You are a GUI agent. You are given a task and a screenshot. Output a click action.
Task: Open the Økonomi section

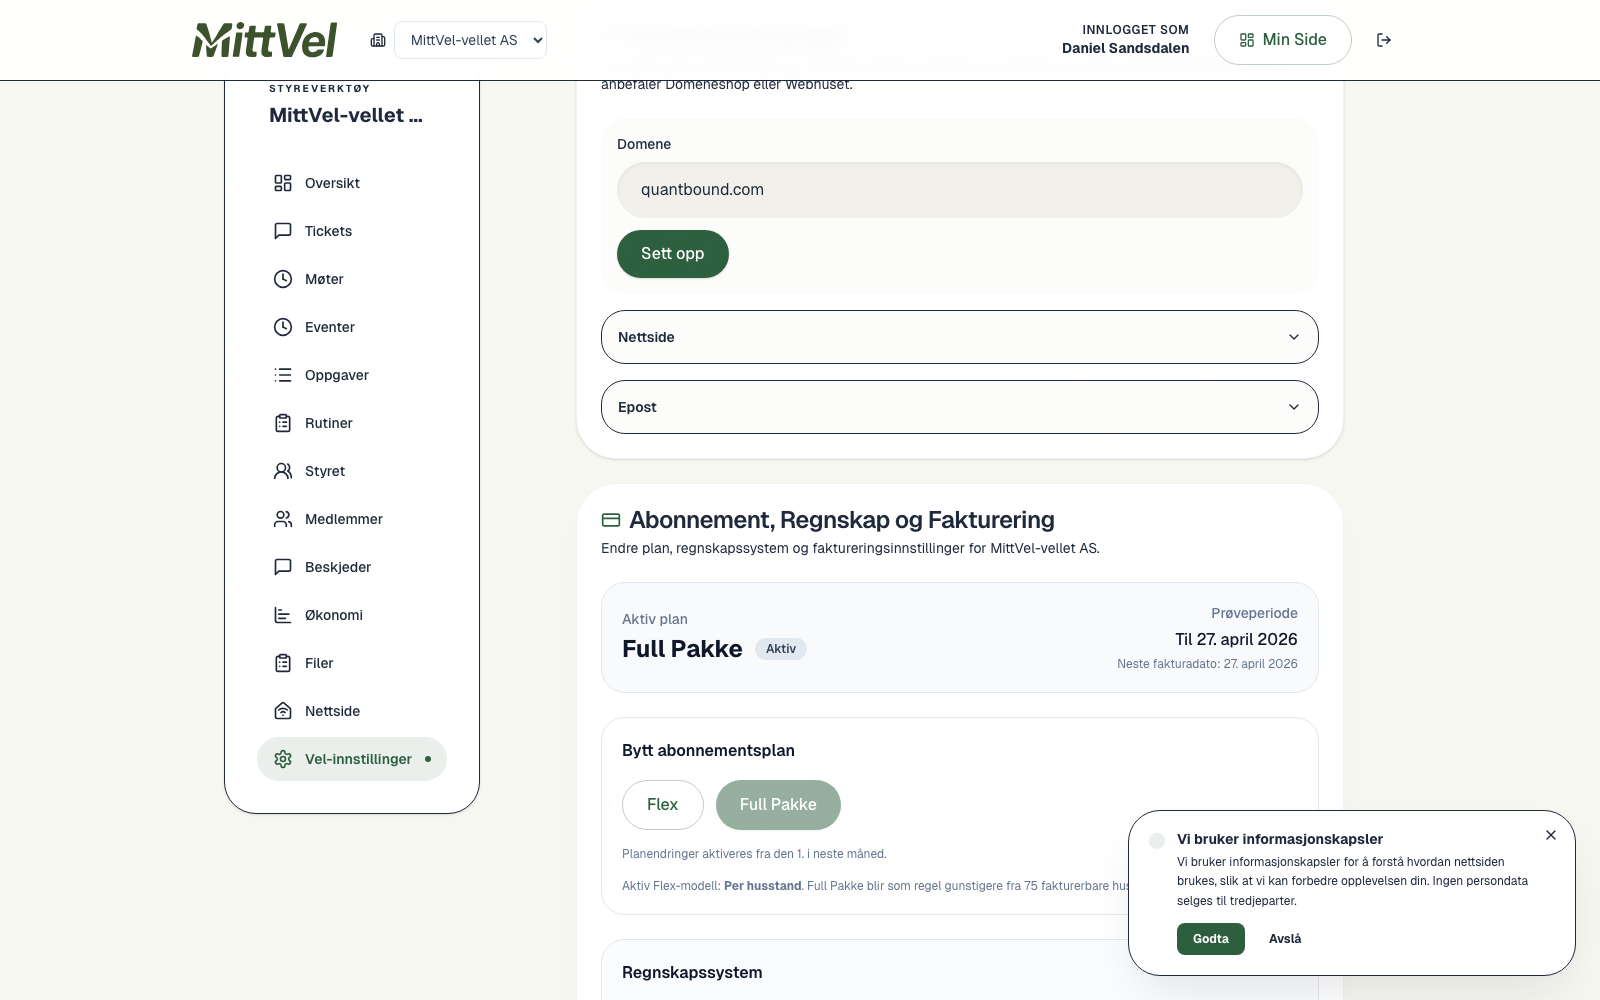[352, 615]
